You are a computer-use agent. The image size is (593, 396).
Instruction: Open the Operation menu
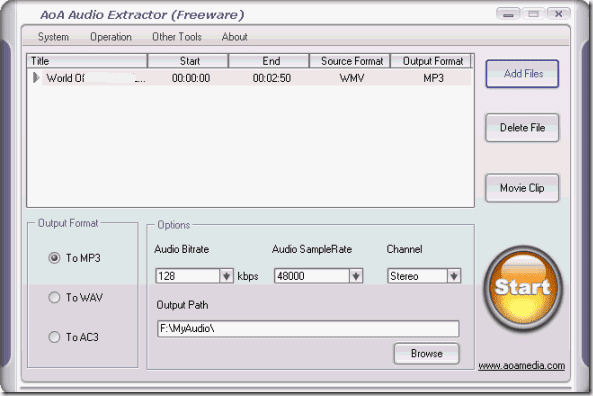(111, 37)
